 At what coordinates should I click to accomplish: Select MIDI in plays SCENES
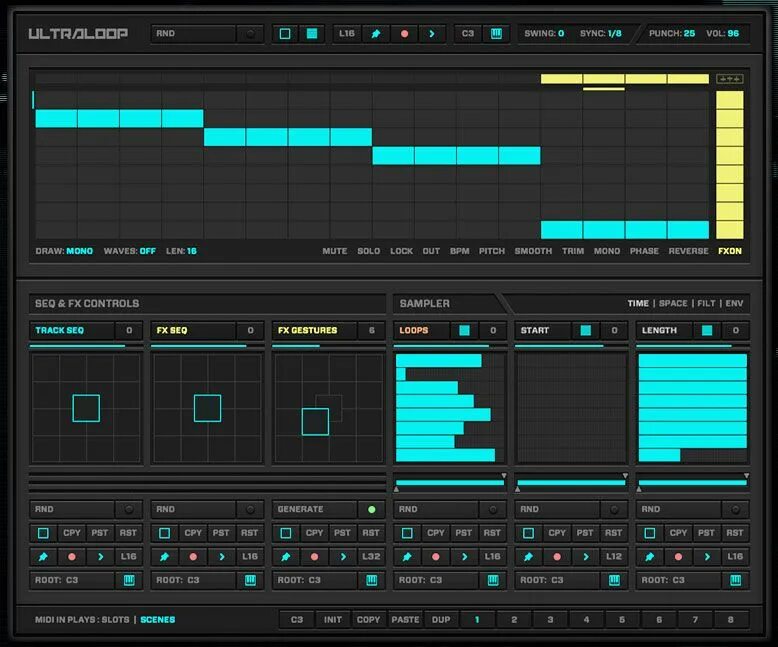tap(158, 620)
